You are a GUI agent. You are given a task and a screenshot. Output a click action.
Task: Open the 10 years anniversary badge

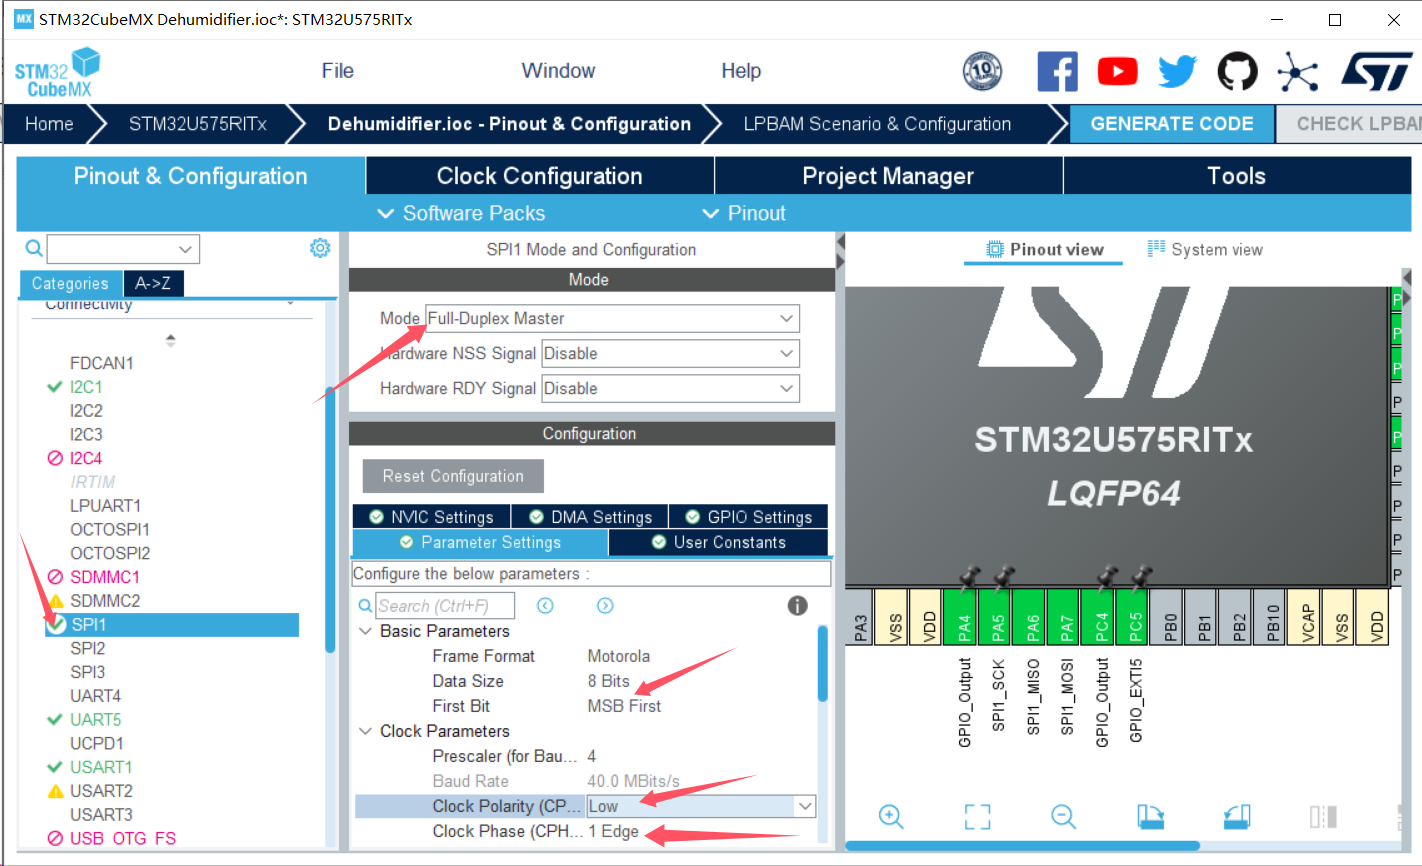point(982,71)
